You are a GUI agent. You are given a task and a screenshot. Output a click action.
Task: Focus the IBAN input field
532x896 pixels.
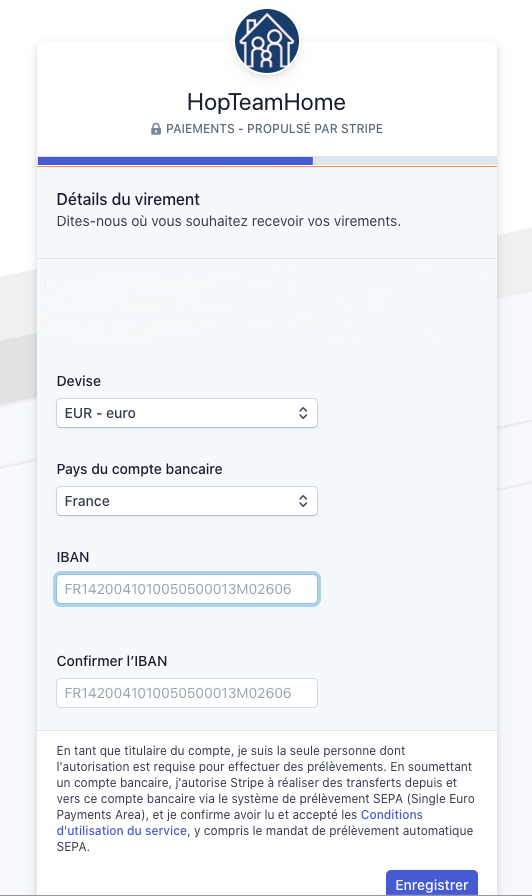pos(187,589)
